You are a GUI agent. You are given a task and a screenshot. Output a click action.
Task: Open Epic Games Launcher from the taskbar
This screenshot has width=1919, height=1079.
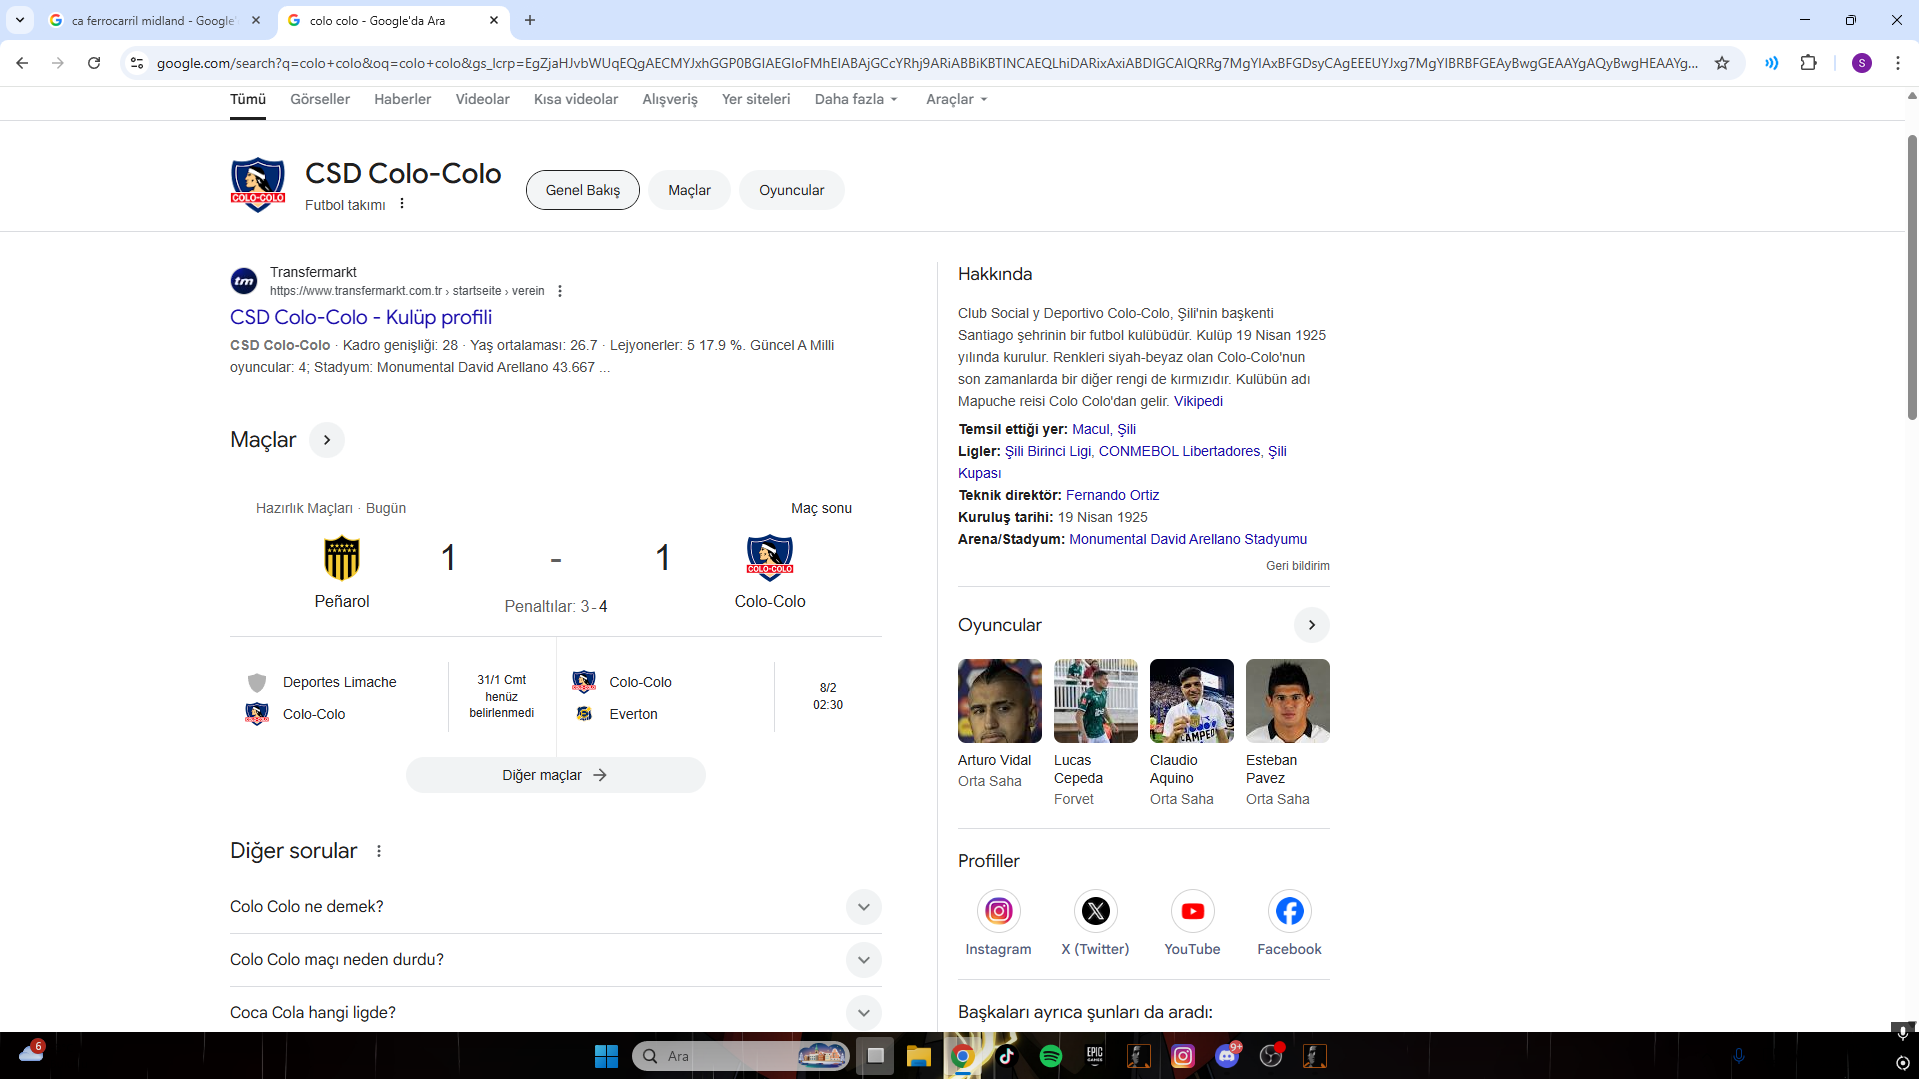pos(1095,1056)
